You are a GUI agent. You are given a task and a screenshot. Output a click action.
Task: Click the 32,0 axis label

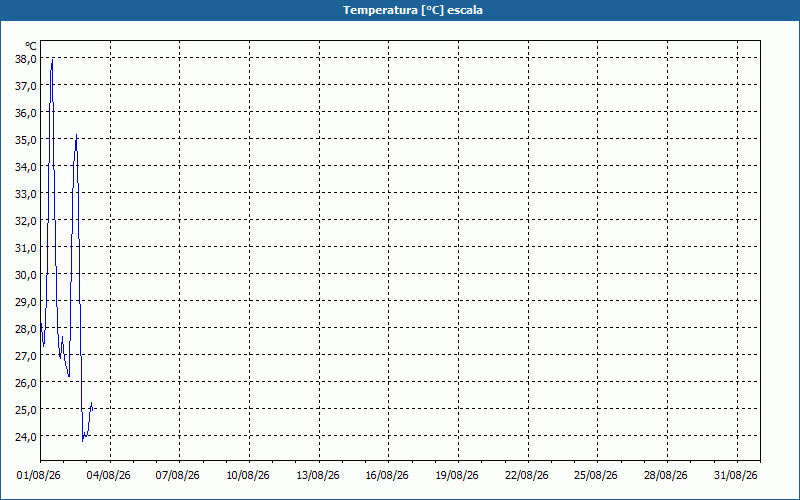point(26,221)
